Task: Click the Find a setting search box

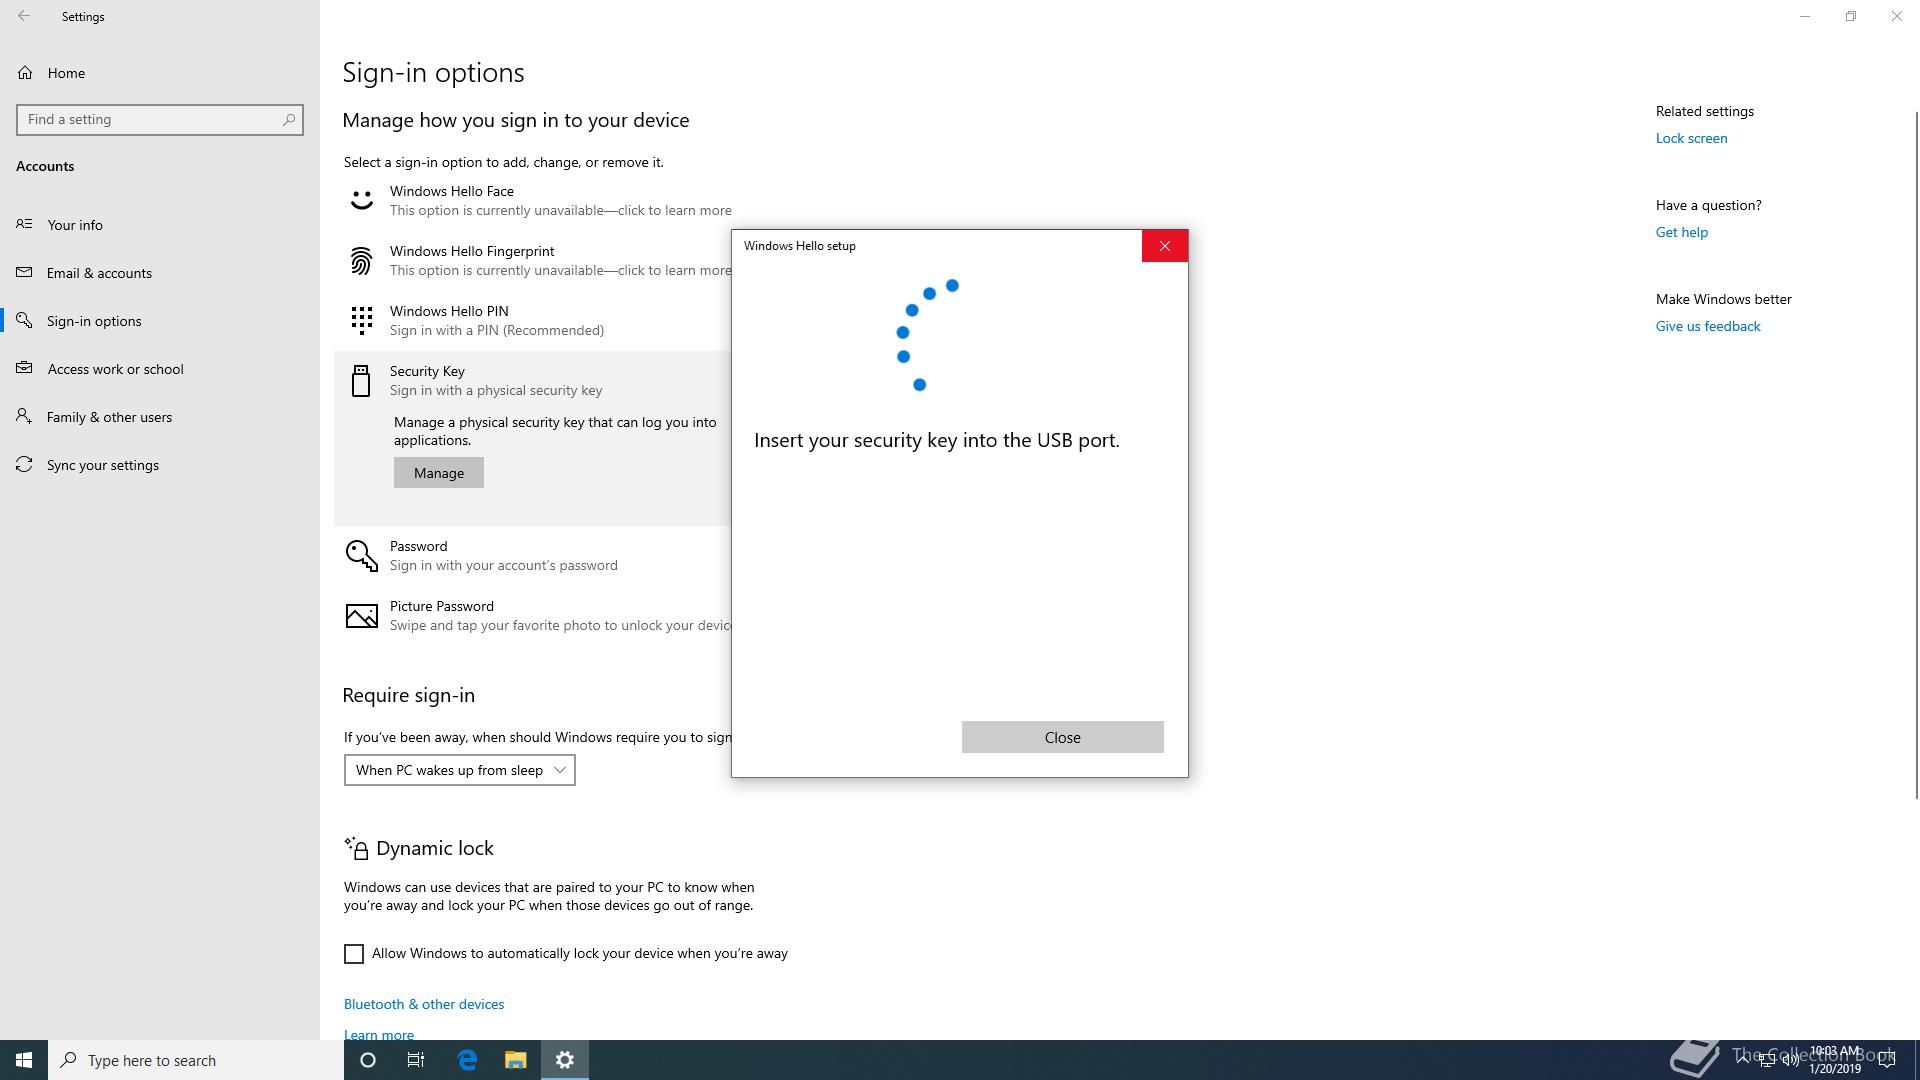Action: 160,119
